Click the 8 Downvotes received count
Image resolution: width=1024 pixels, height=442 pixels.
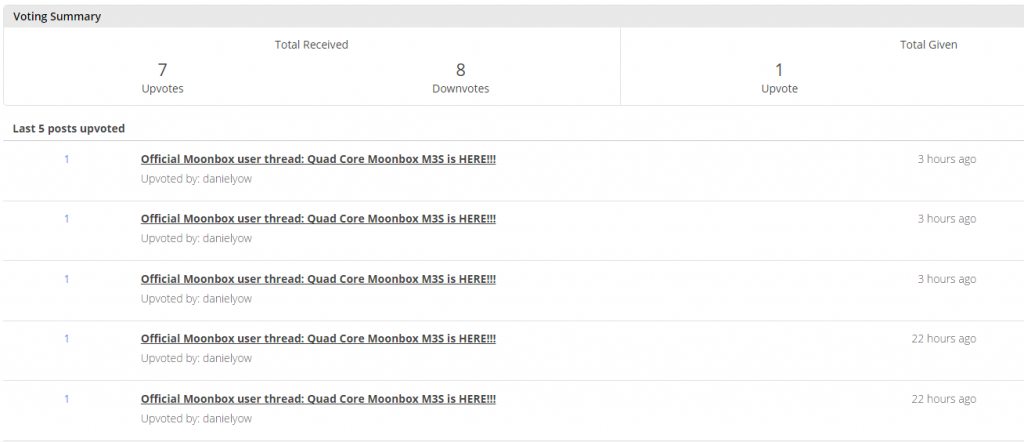460,70
